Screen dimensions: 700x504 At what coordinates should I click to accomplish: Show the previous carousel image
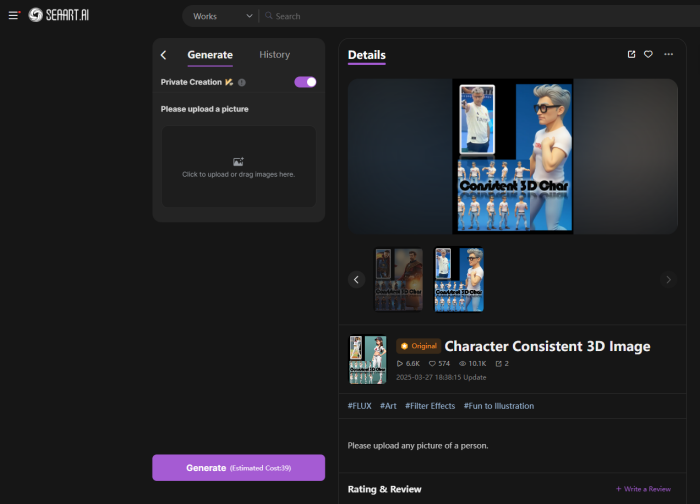(x=356, y=279)
